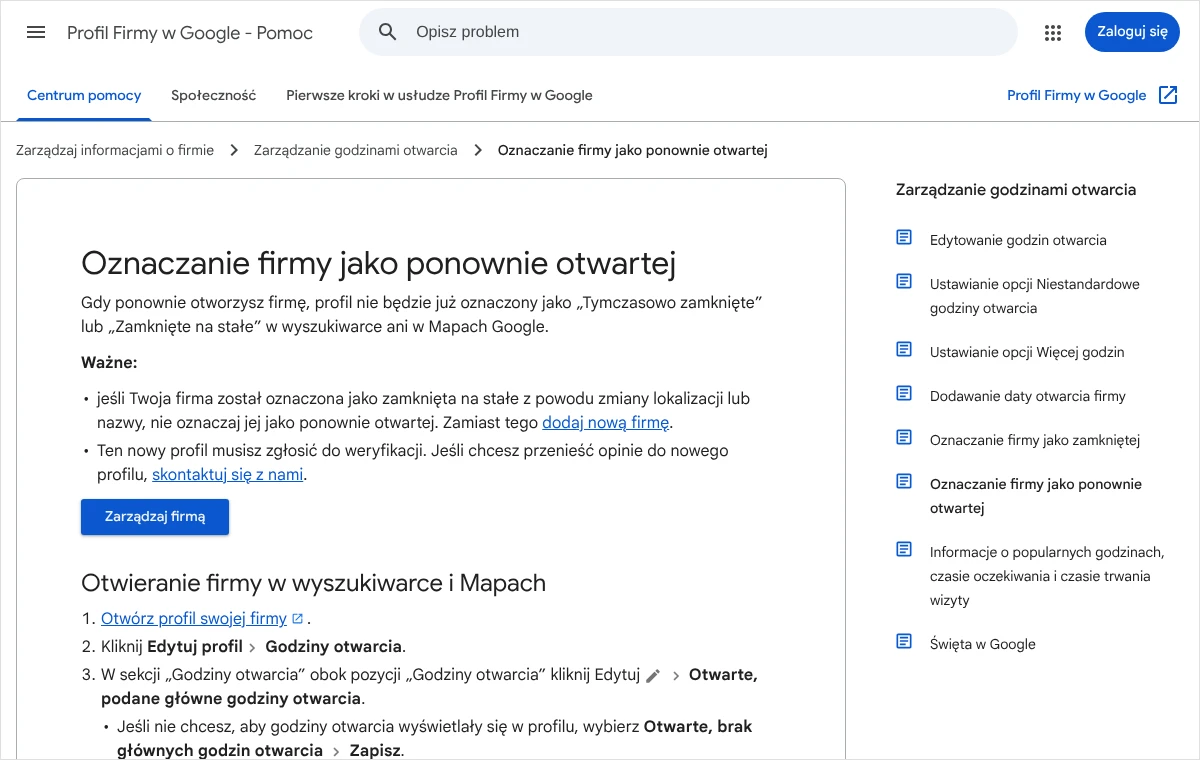Click the Opisz problem search field
1200x760 pixels.
688,32
